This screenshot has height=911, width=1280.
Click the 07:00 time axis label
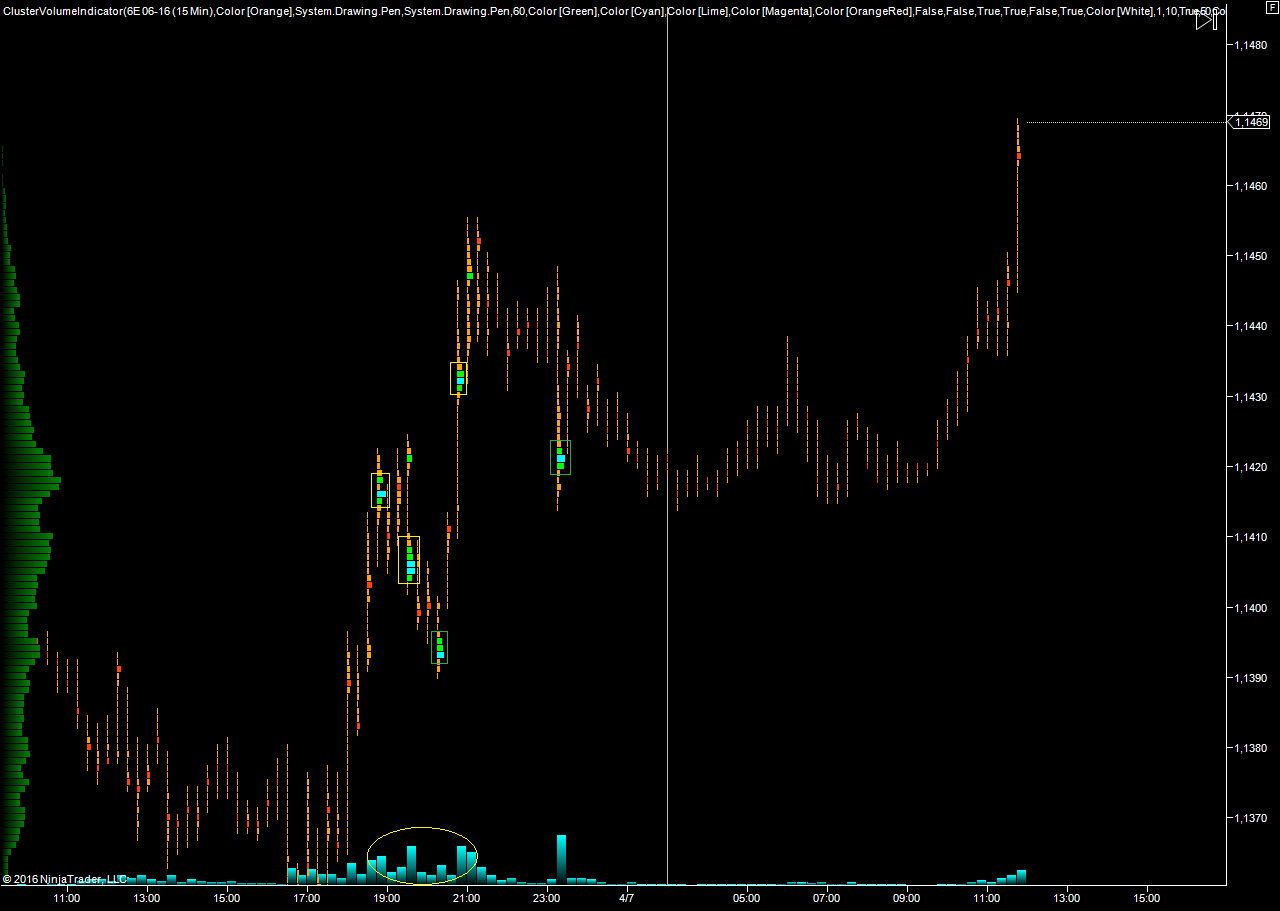(x=827, y=898)
